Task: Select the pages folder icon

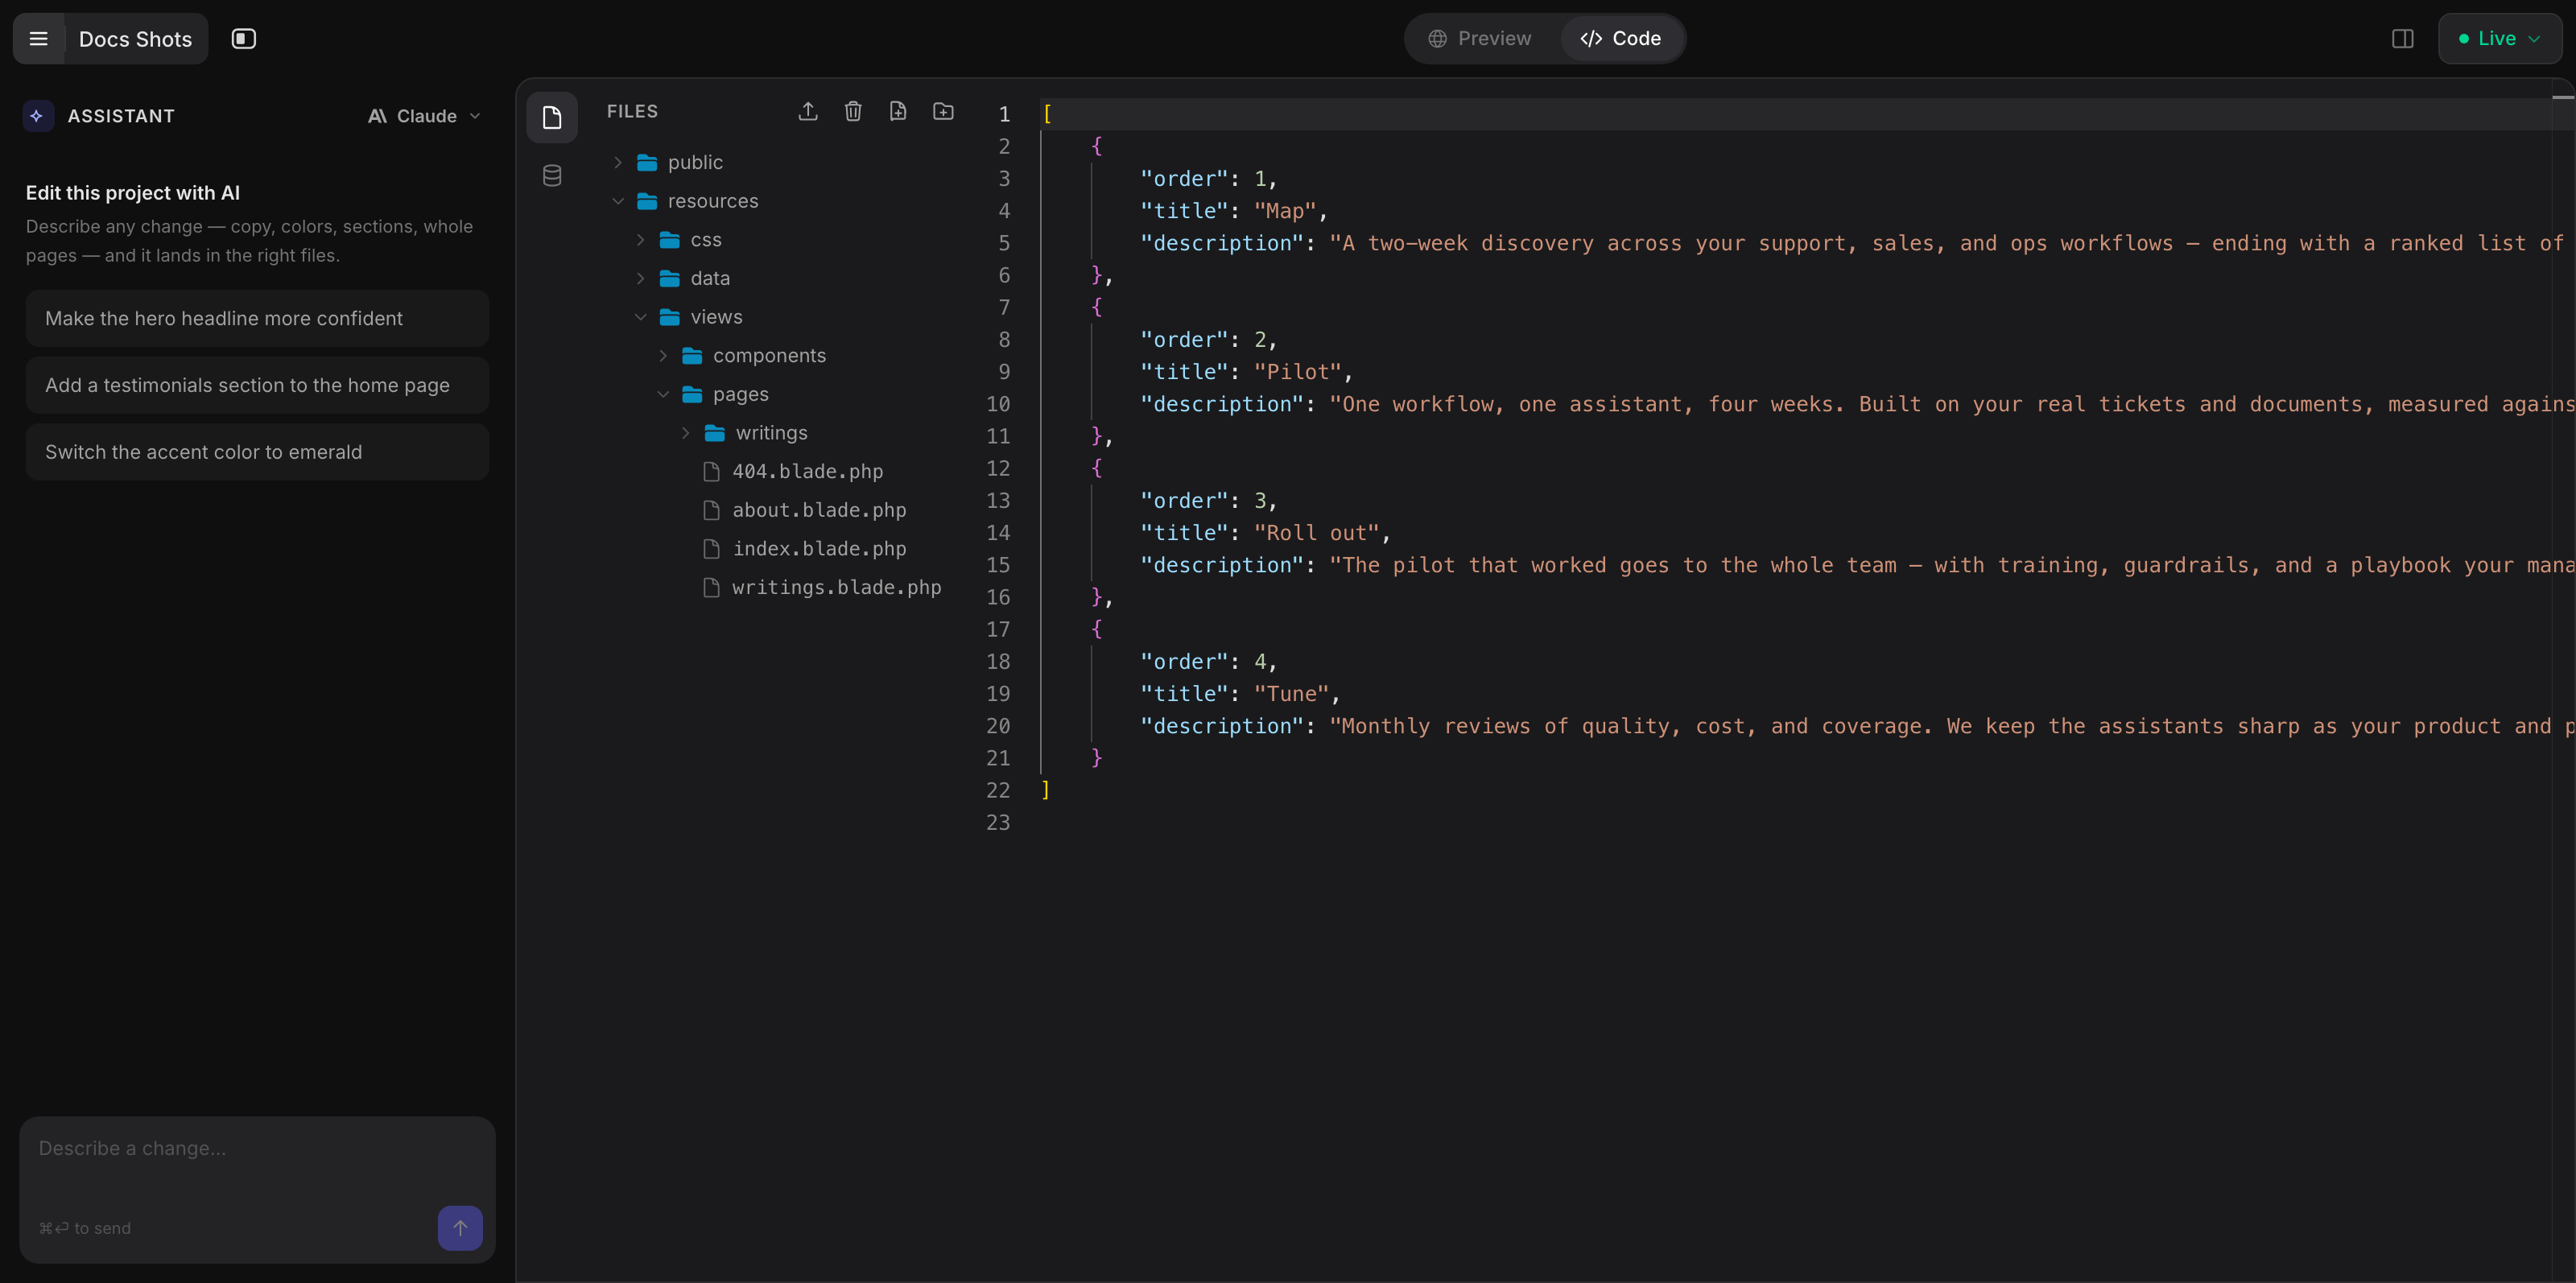Action: (692, 394)
